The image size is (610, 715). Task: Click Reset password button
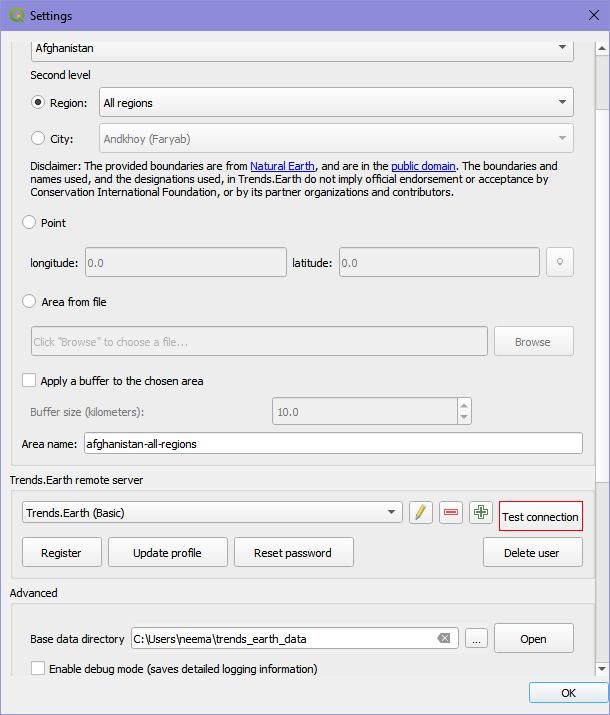293,552
